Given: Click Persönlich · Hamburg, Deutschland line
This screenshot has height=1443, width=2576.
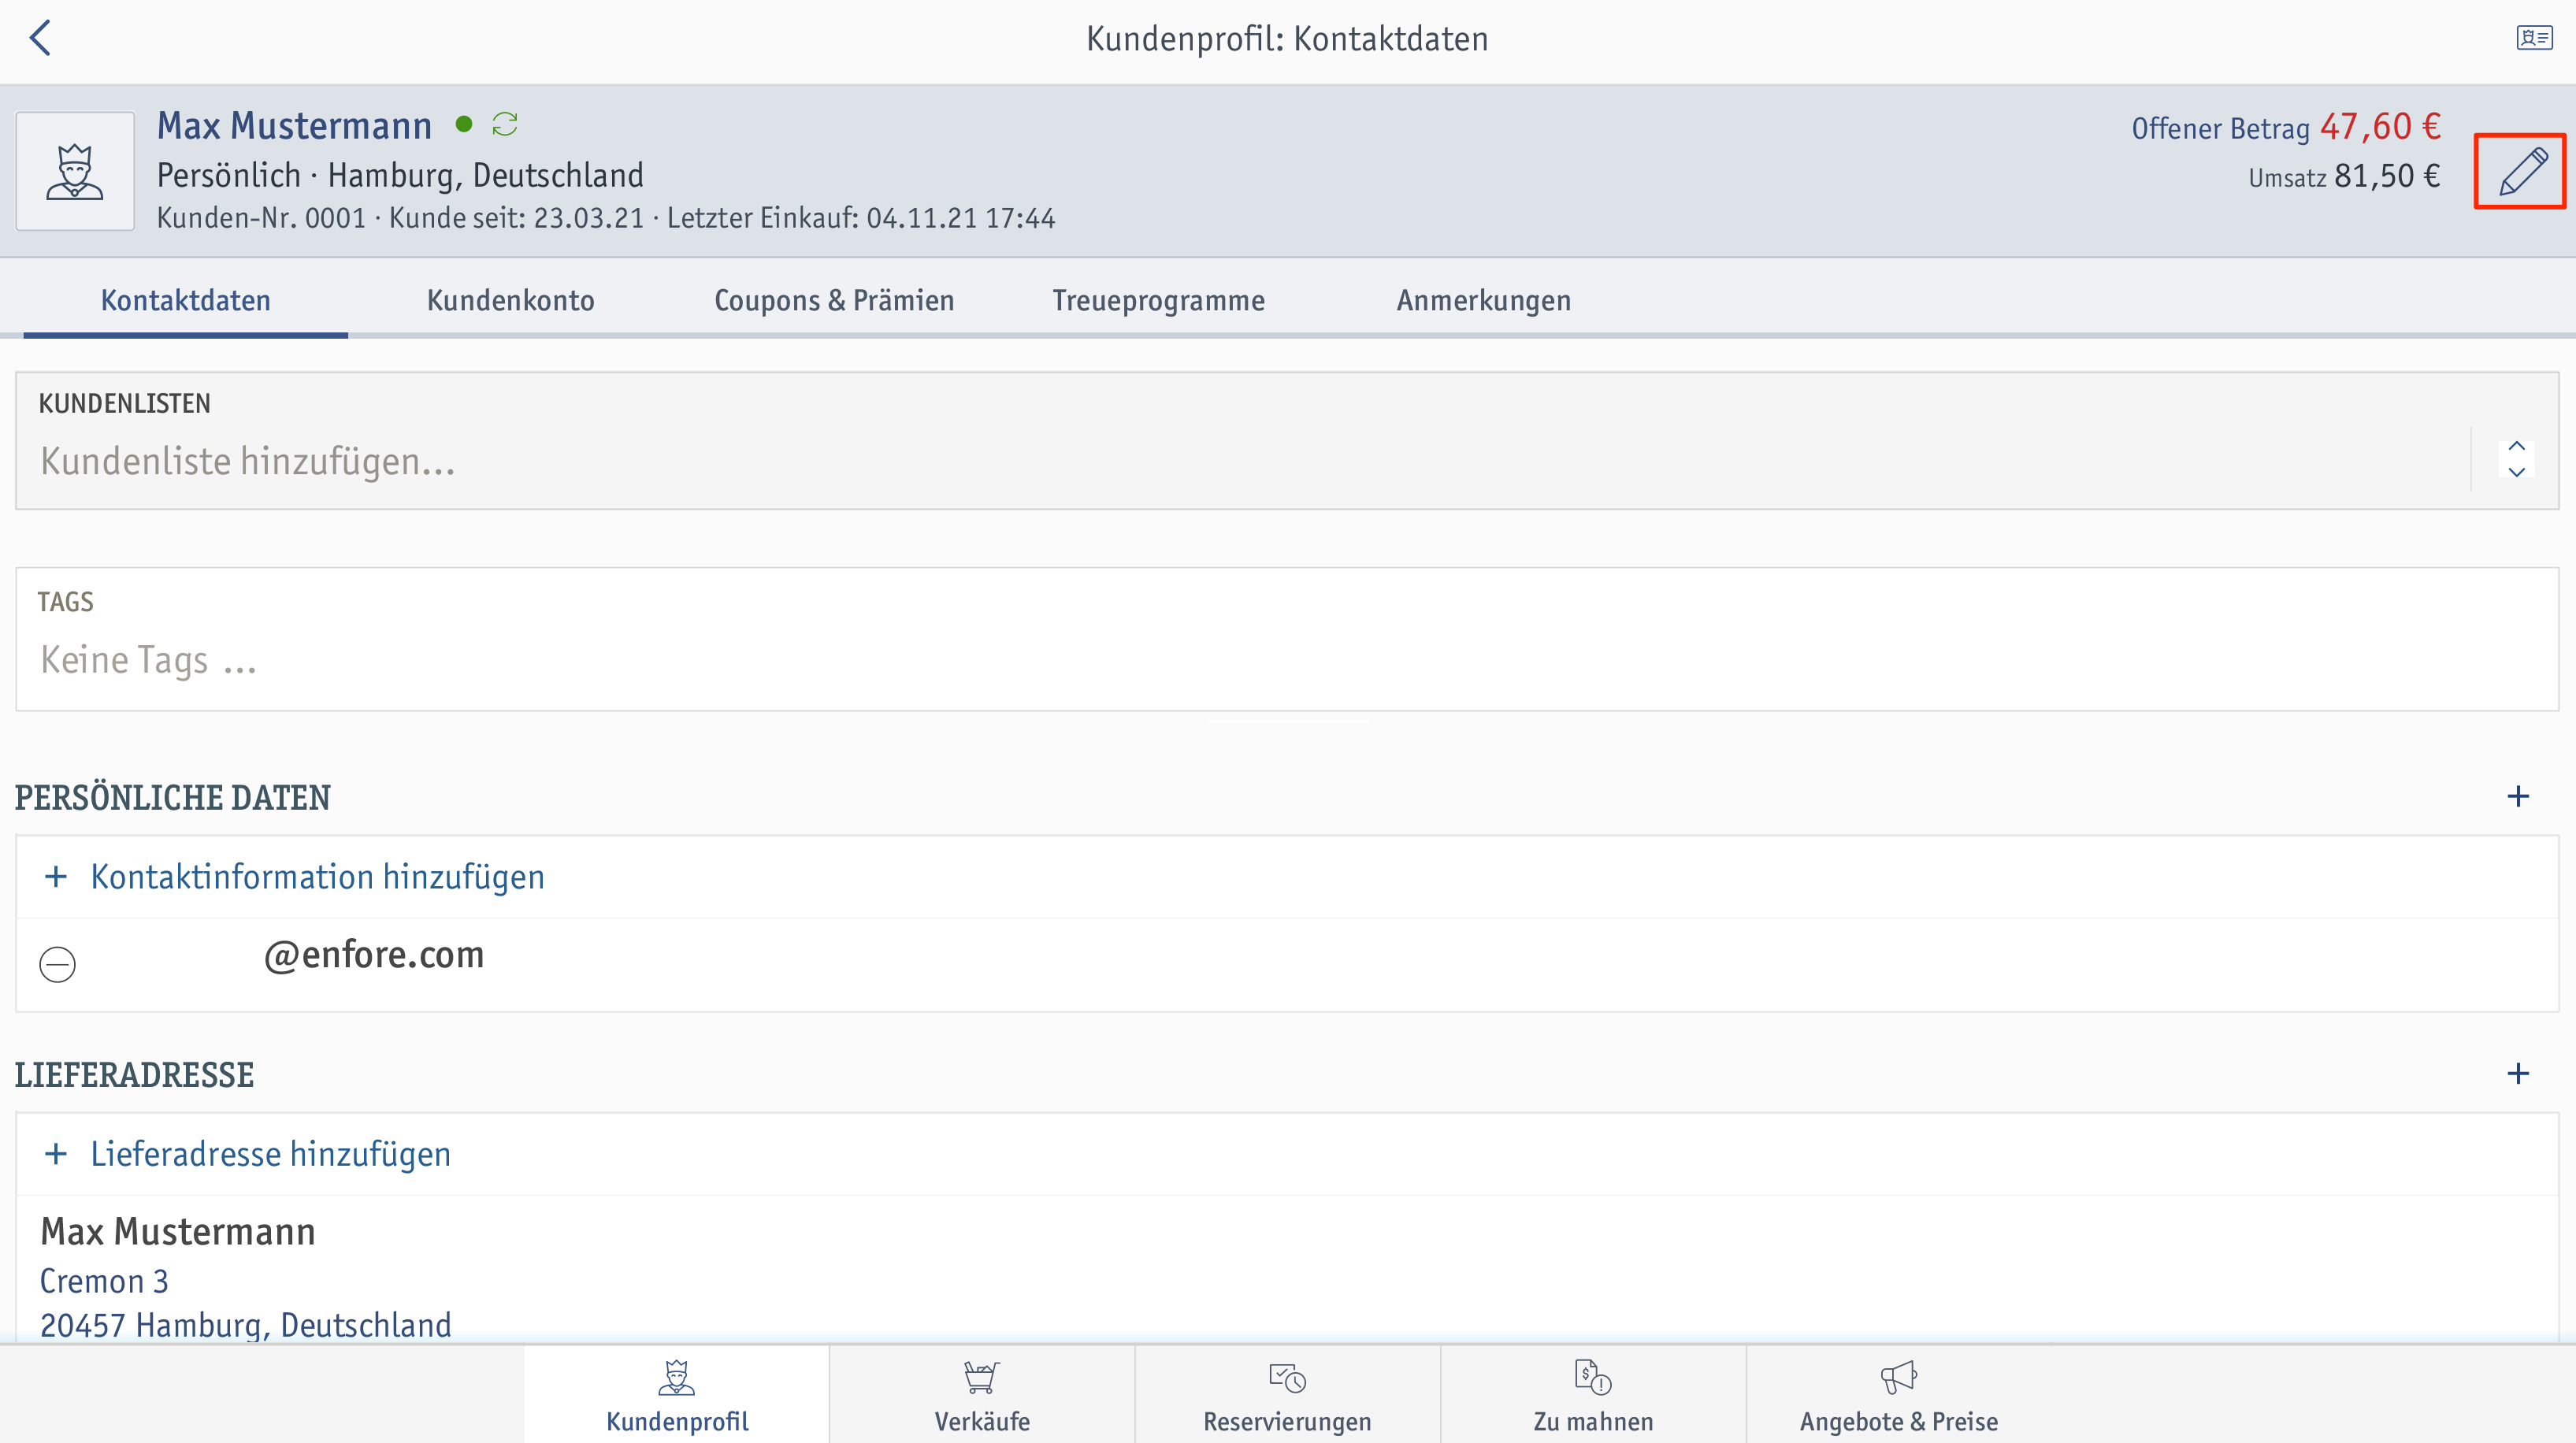Looking at the screenshot, I should 400,175.
